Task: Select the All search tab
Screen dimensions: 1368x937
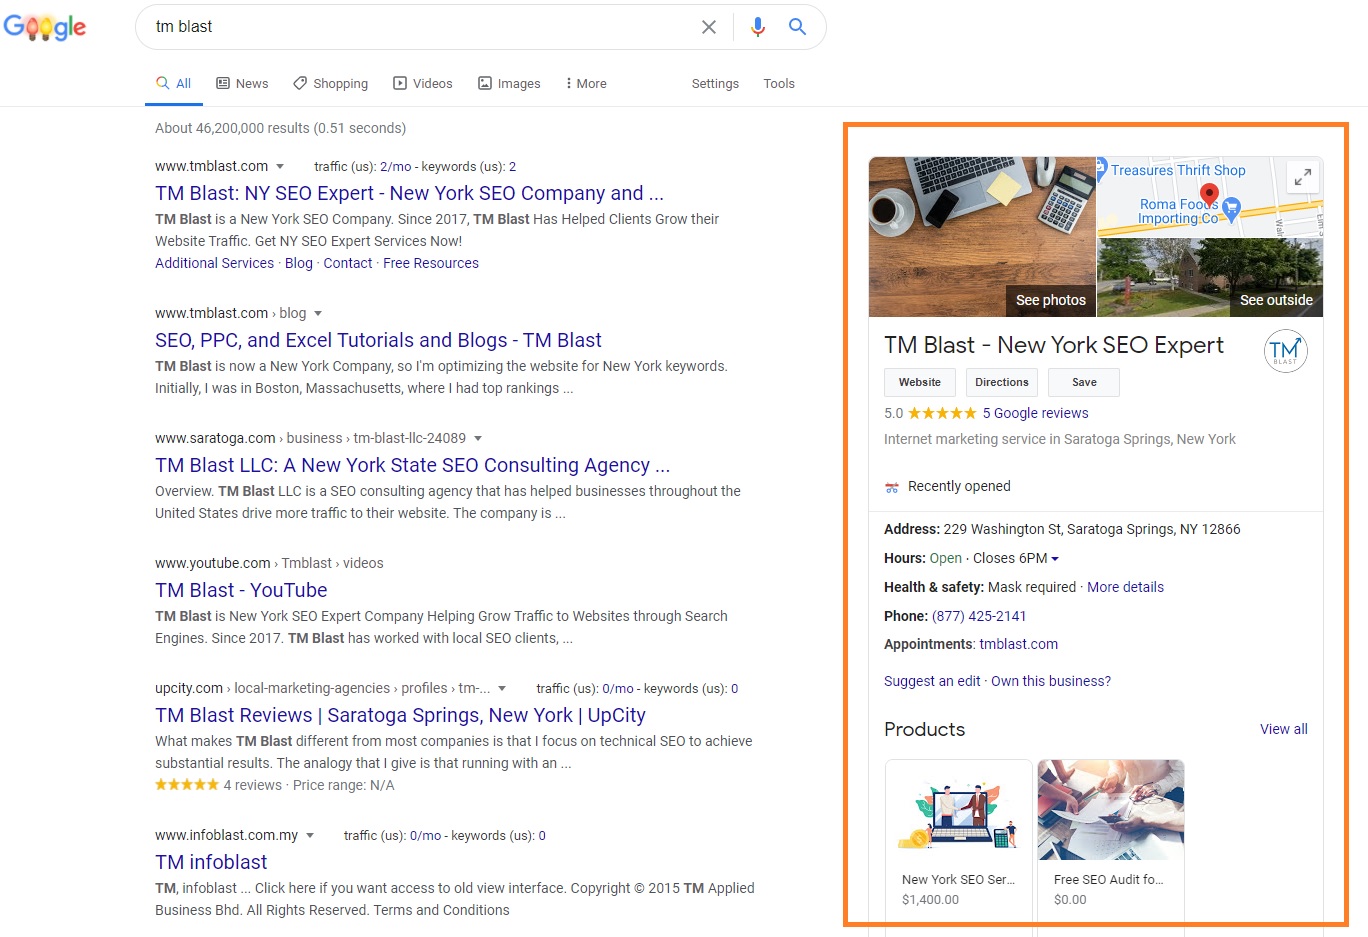Action: point(174,84)
